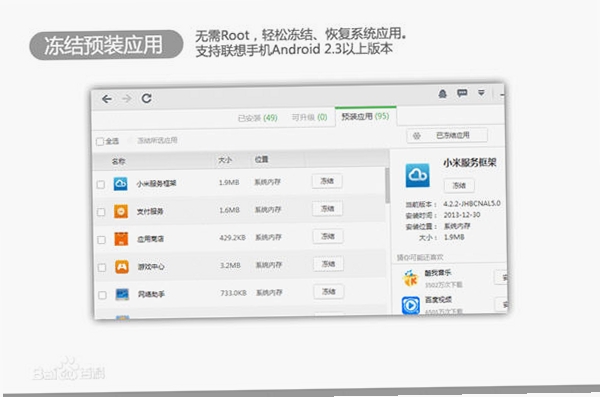Screen dimensions: 600x397
Task: Click 冻结所选应用 link
Action: click(157, 141)
